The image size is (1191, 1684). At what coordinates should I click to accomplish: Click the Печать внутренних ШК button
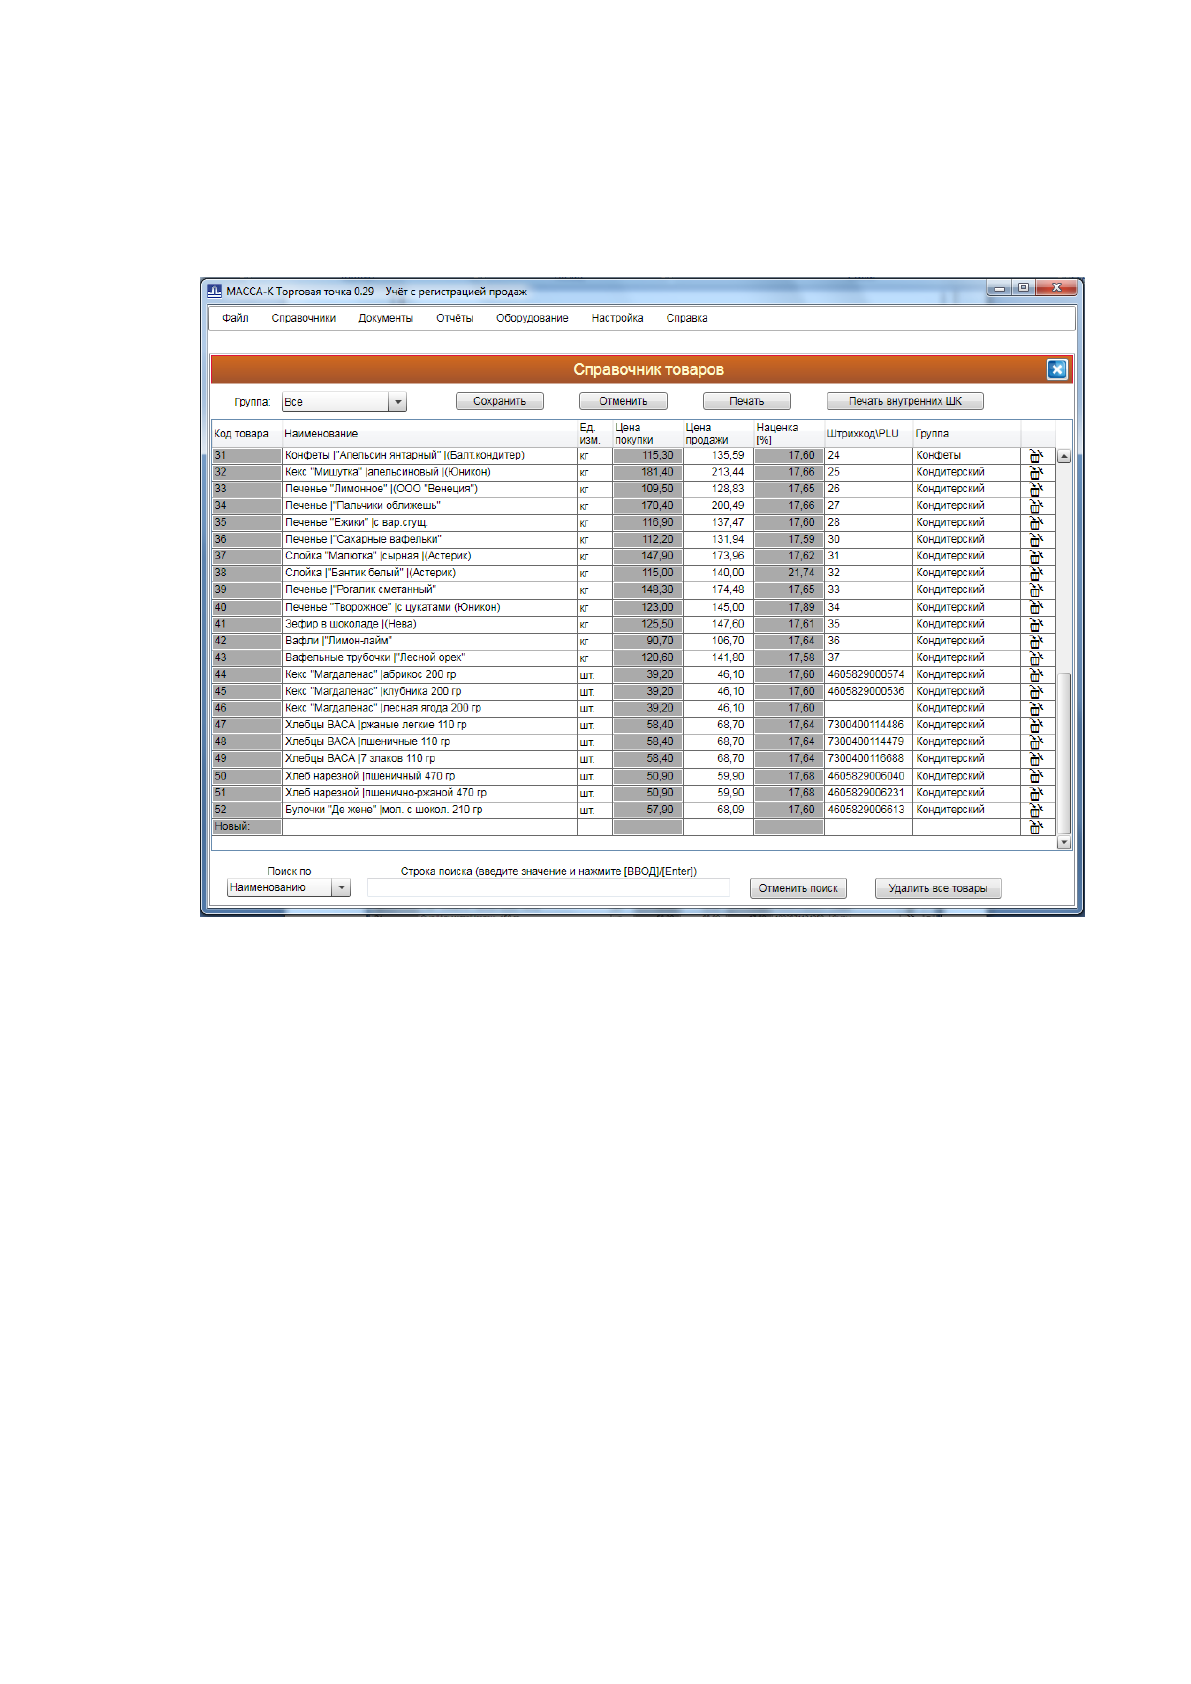pos(905,401)
